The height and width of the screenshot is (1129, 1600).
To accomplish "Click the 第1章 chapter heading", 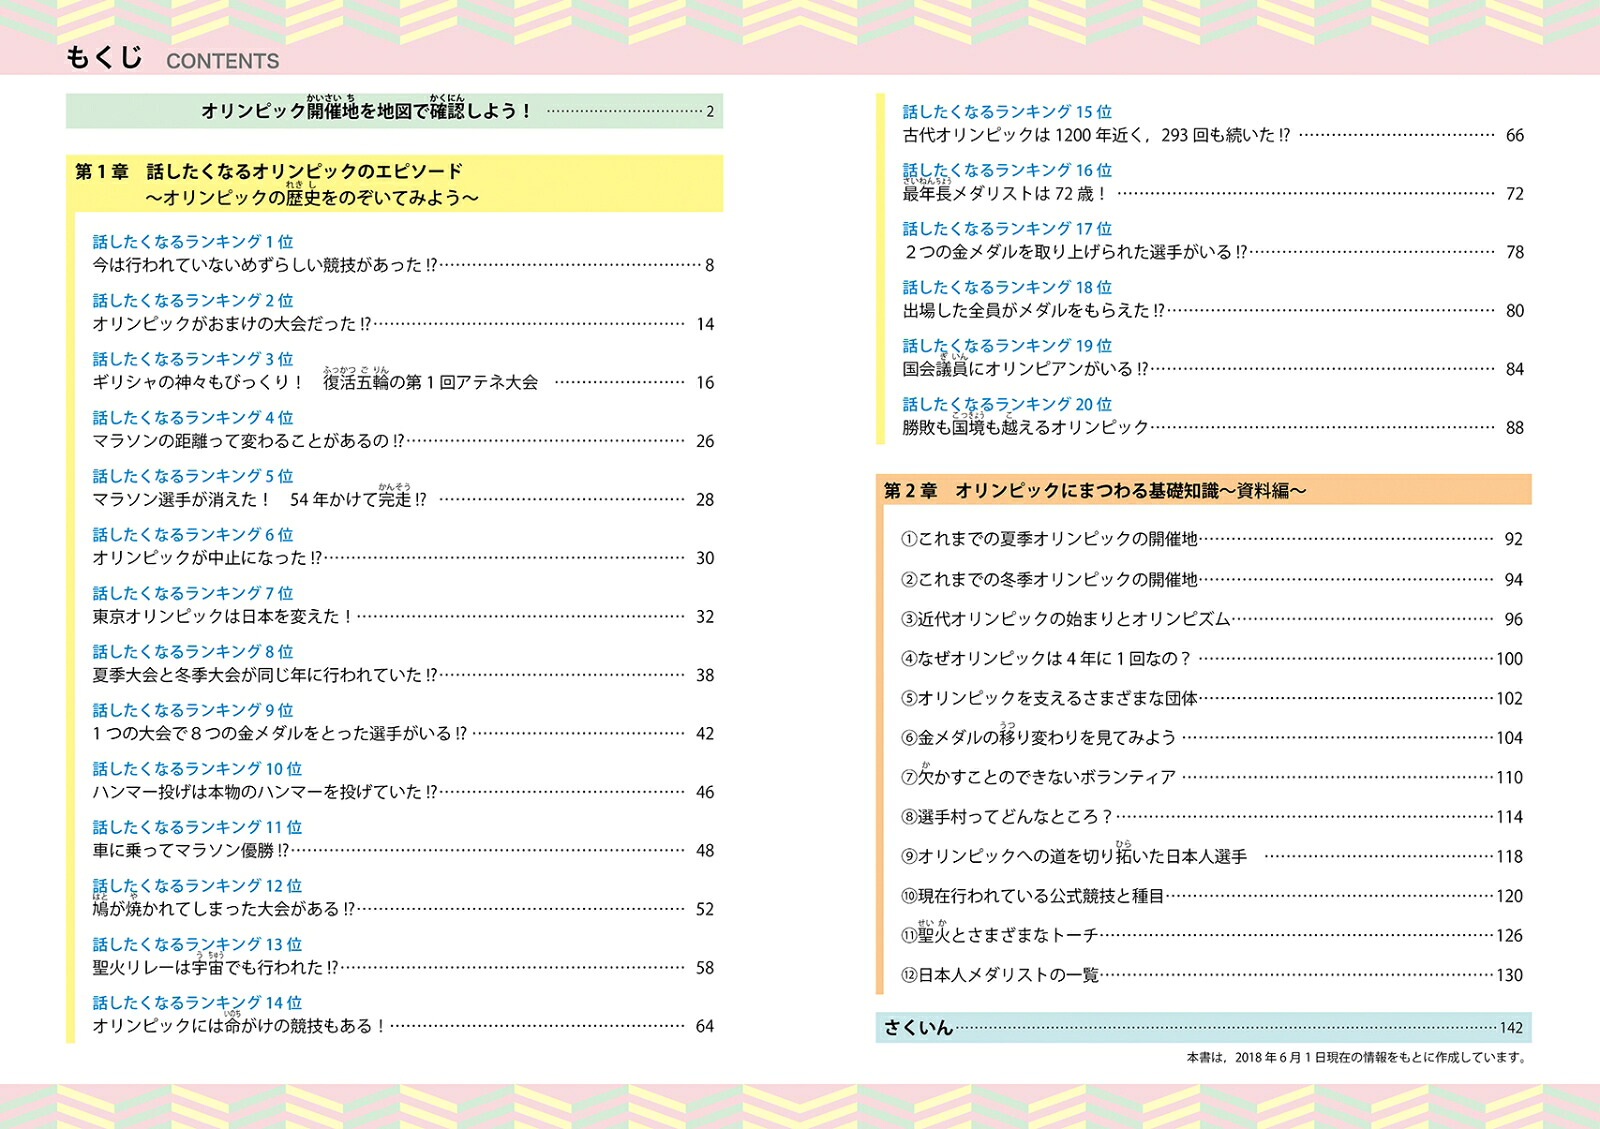I will pos(394,184).
